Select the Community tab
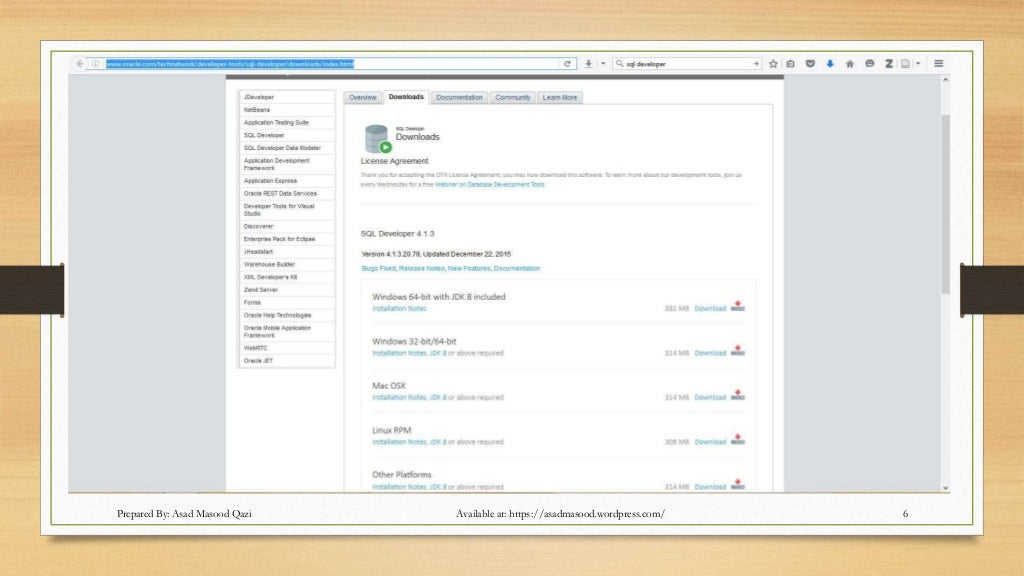Viewport: 1024px width, 576px height. click(x=513, y=97)
